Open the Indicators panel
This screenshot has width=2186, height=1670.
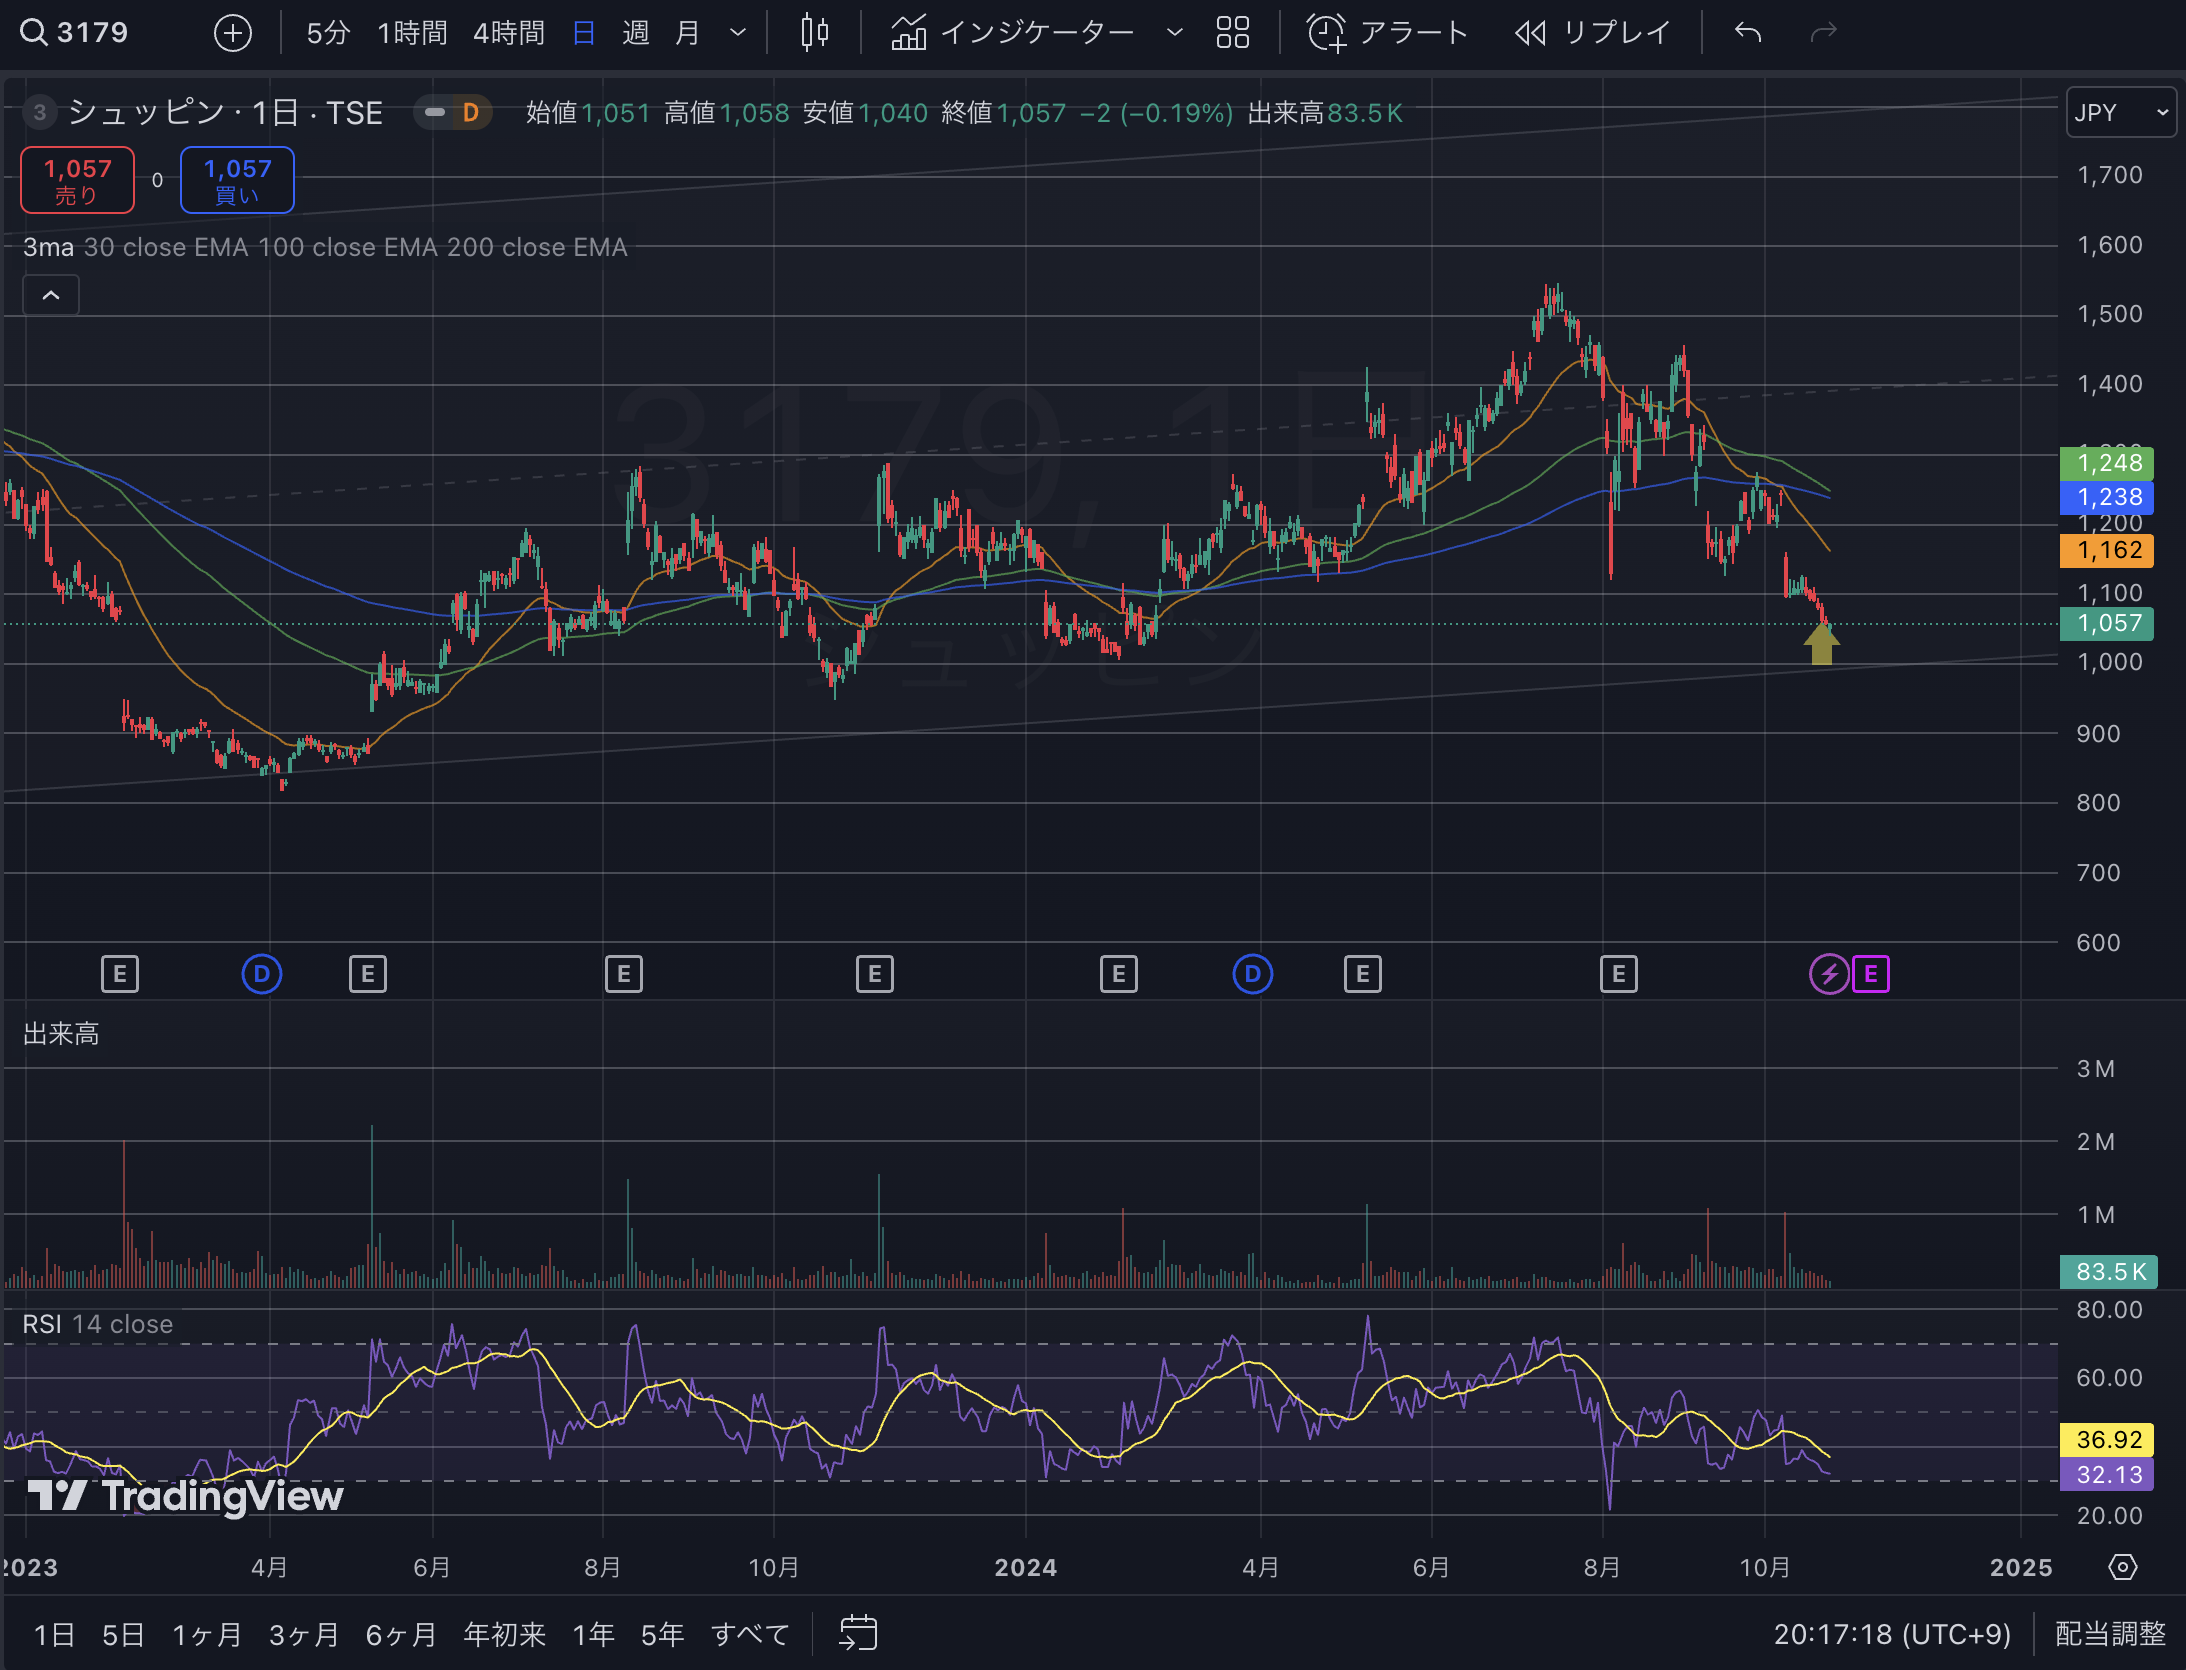pyautogui.click(x=1012, y=33)
